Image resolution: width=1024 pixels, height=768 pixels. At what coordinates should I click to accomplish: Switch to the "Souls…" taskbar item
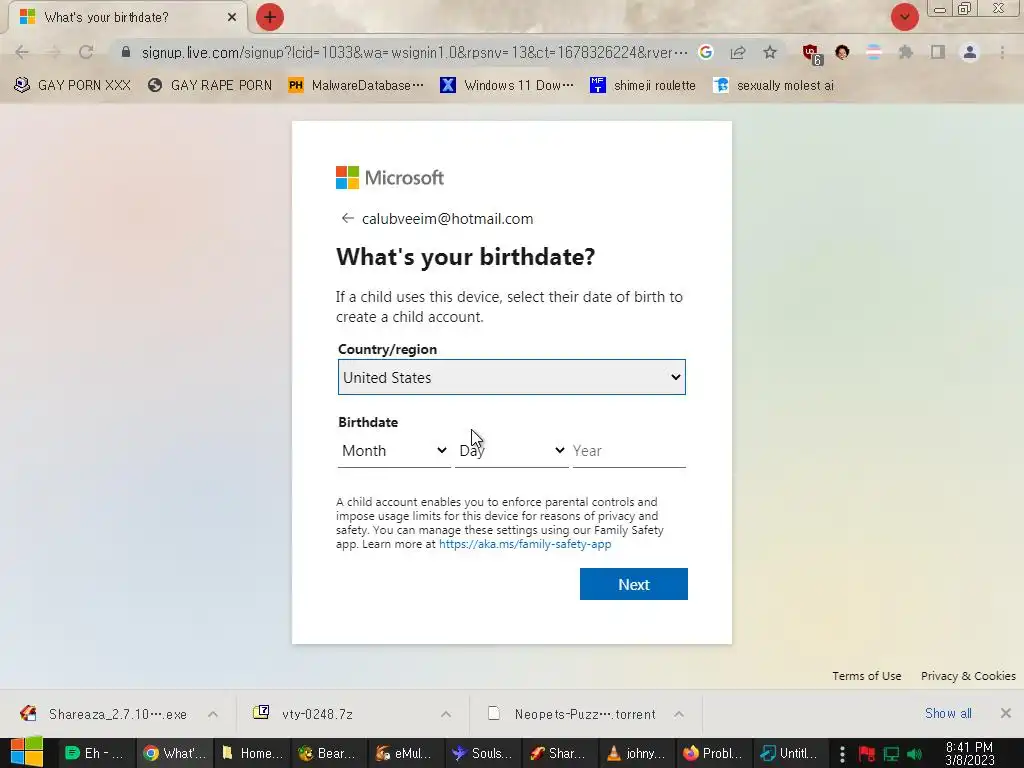[483, 753]
